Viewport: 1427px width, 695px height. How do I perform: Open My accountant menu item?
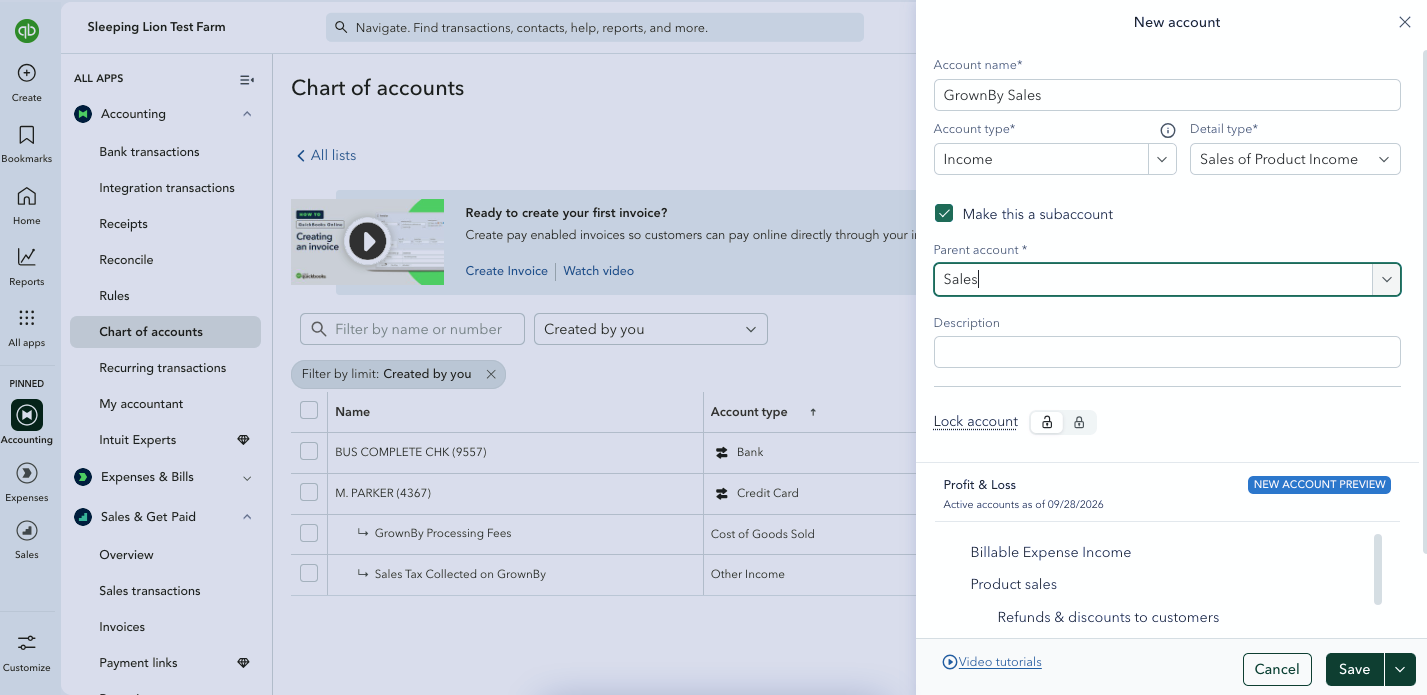click(141, 404)
